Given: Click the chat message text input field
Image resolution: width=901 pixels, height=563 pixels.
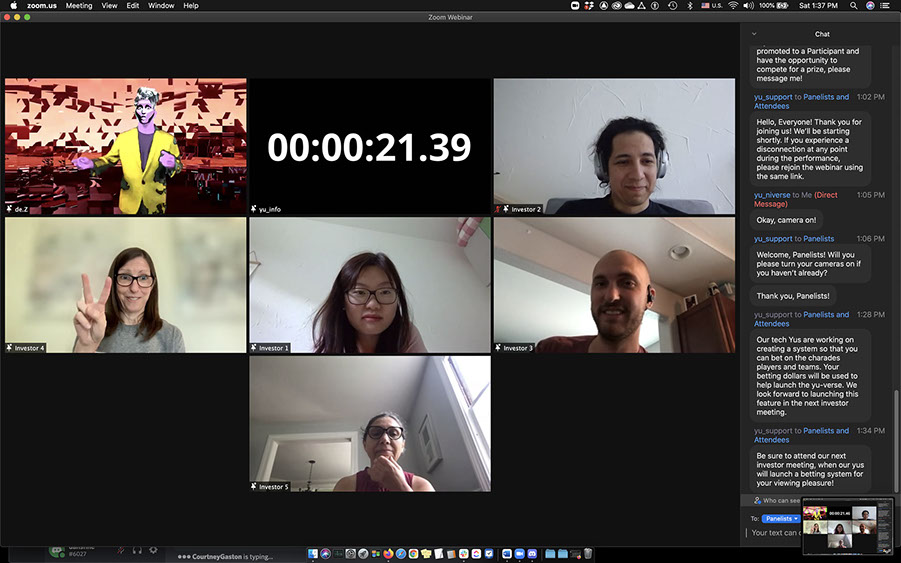Looking at the screenshot, I should pyautogui.click(x=775, y=533).
